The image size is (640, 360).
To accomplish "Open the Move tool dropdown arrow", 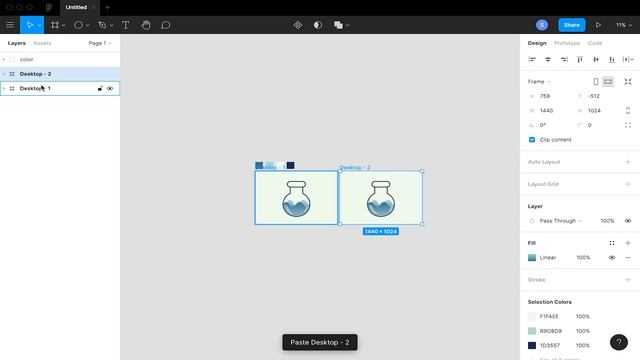I will pyautogui.click(x=39, y=25).
